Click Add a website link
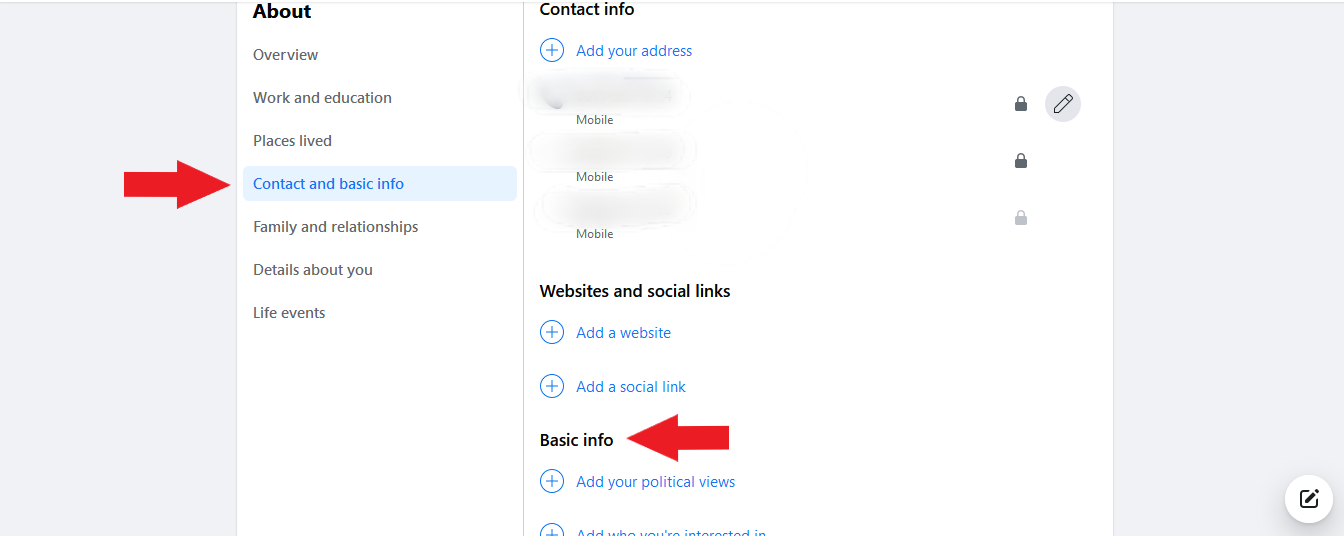The height and width of the screenshot is (536, 1344). pyautogui.click(x=623, y=333)
